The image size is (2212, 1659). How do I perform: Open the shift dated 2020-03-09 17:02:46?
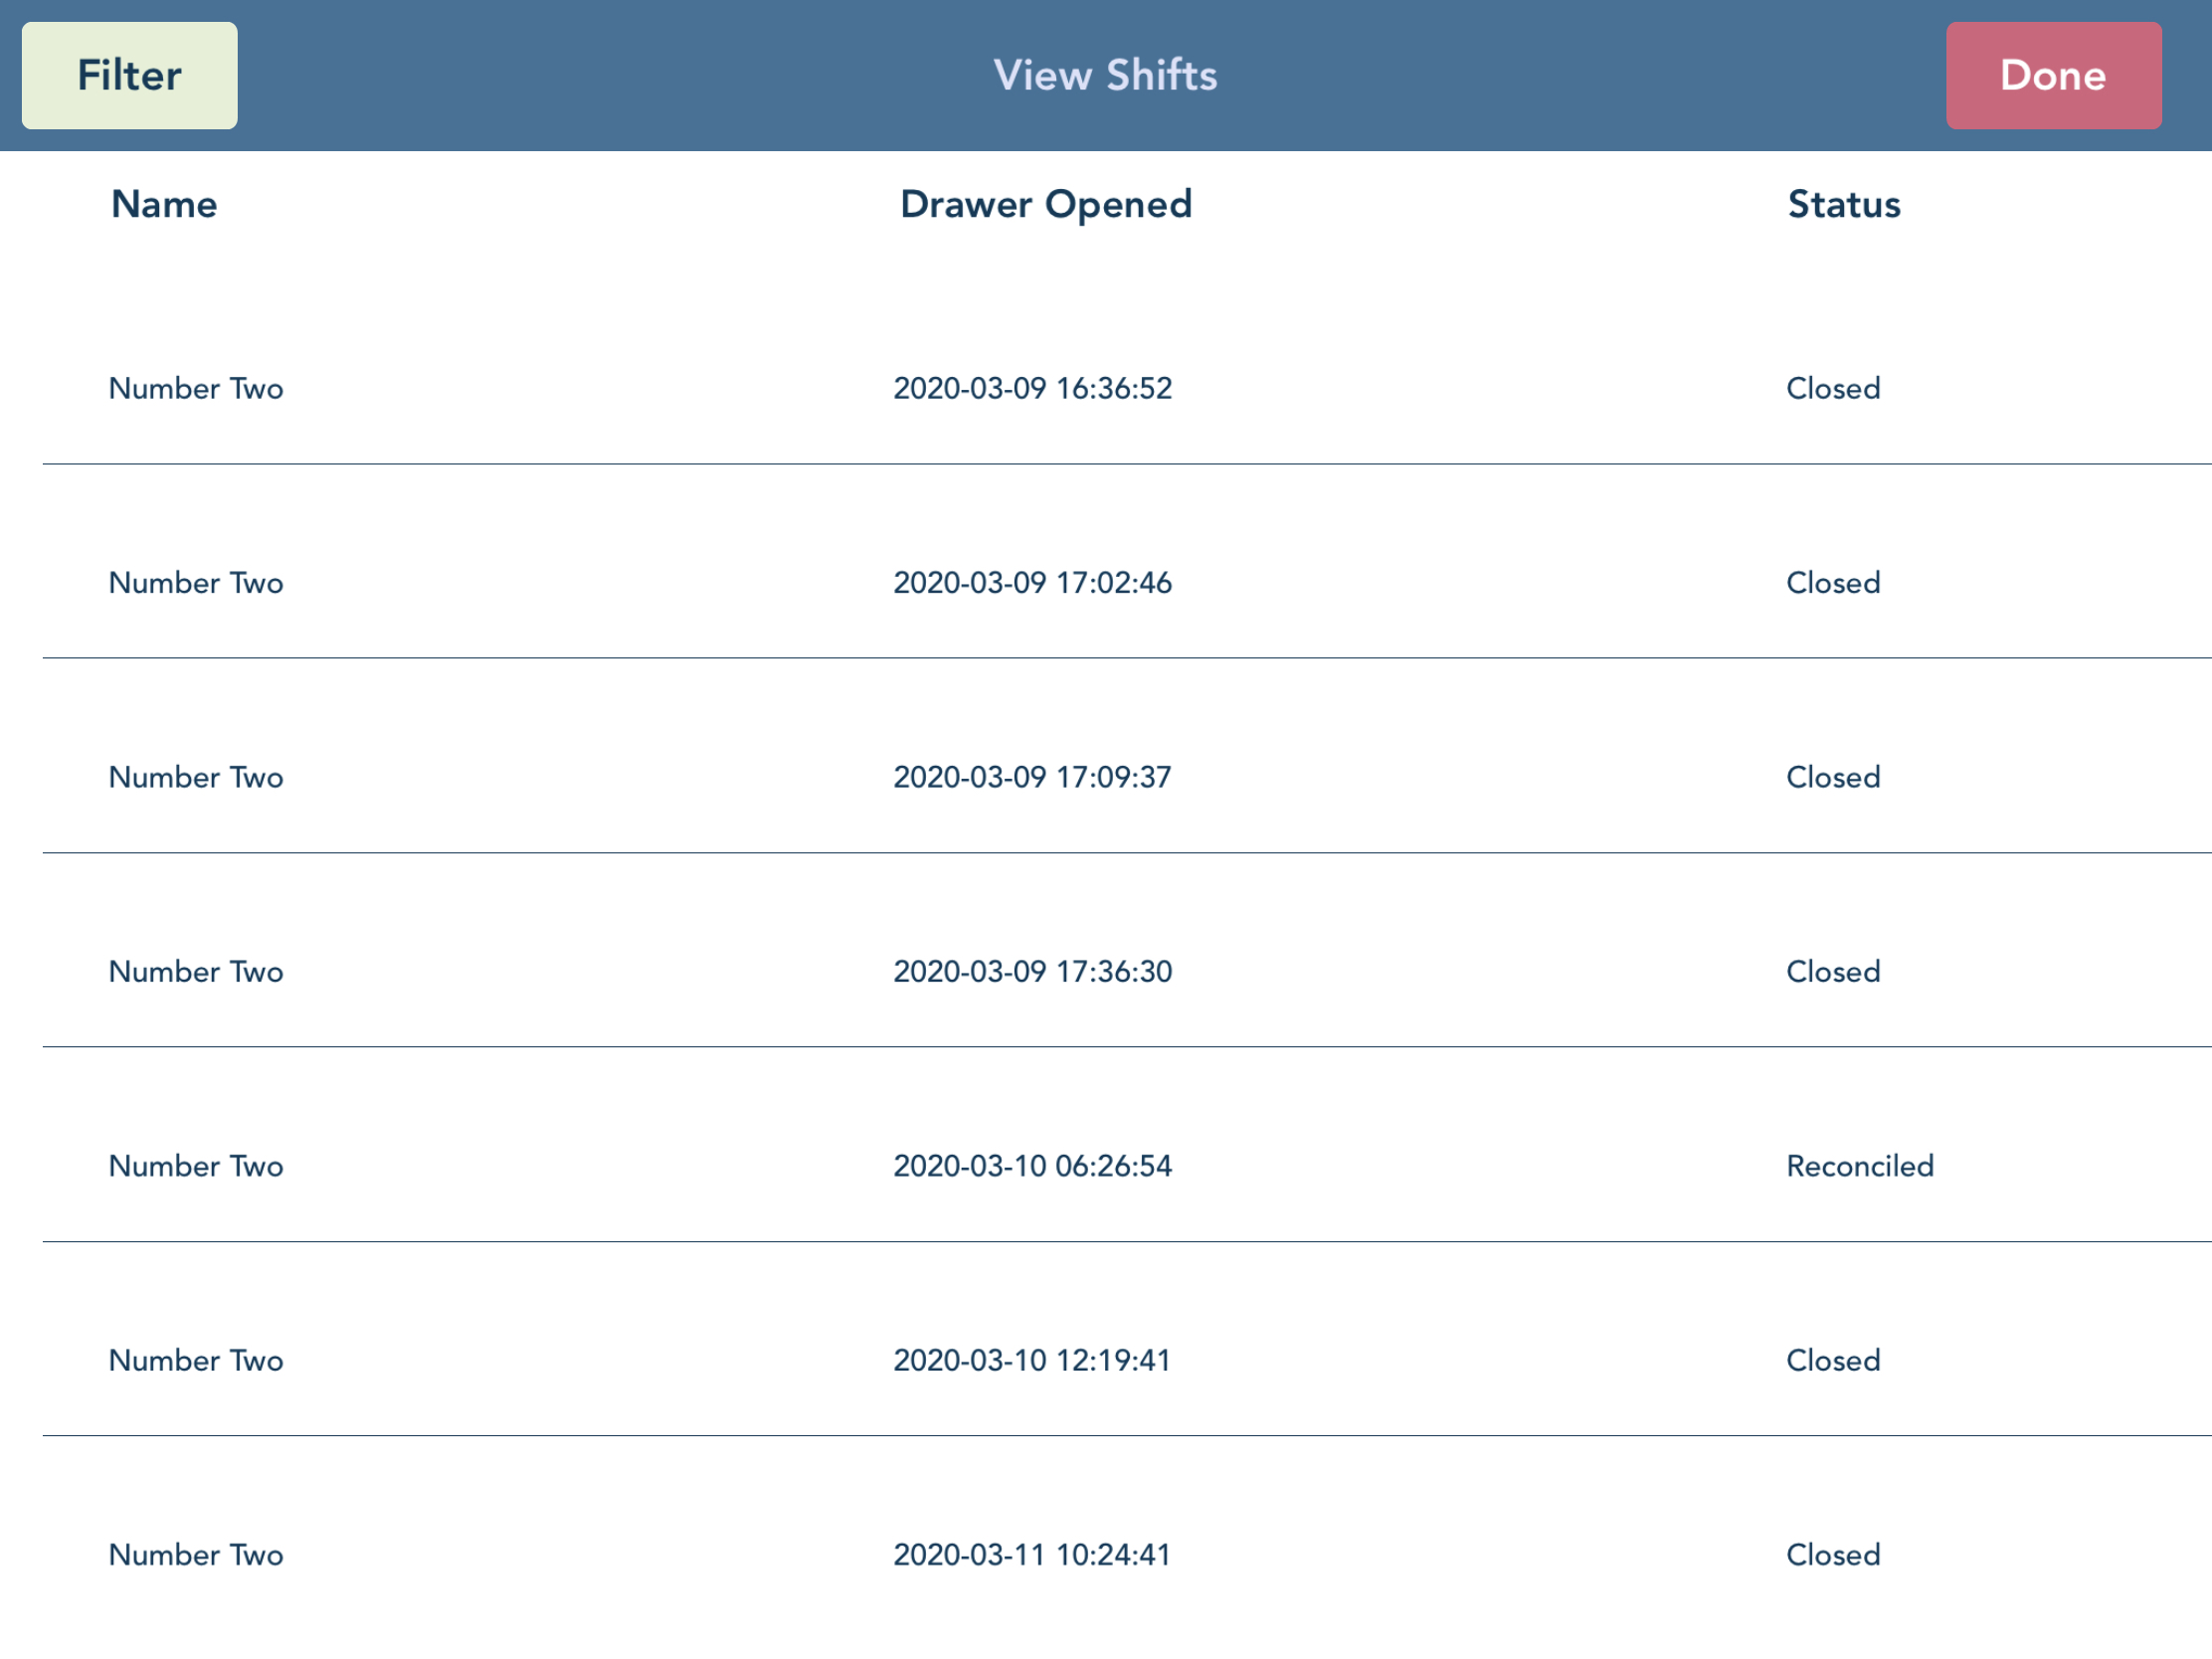coord(1032,583)
